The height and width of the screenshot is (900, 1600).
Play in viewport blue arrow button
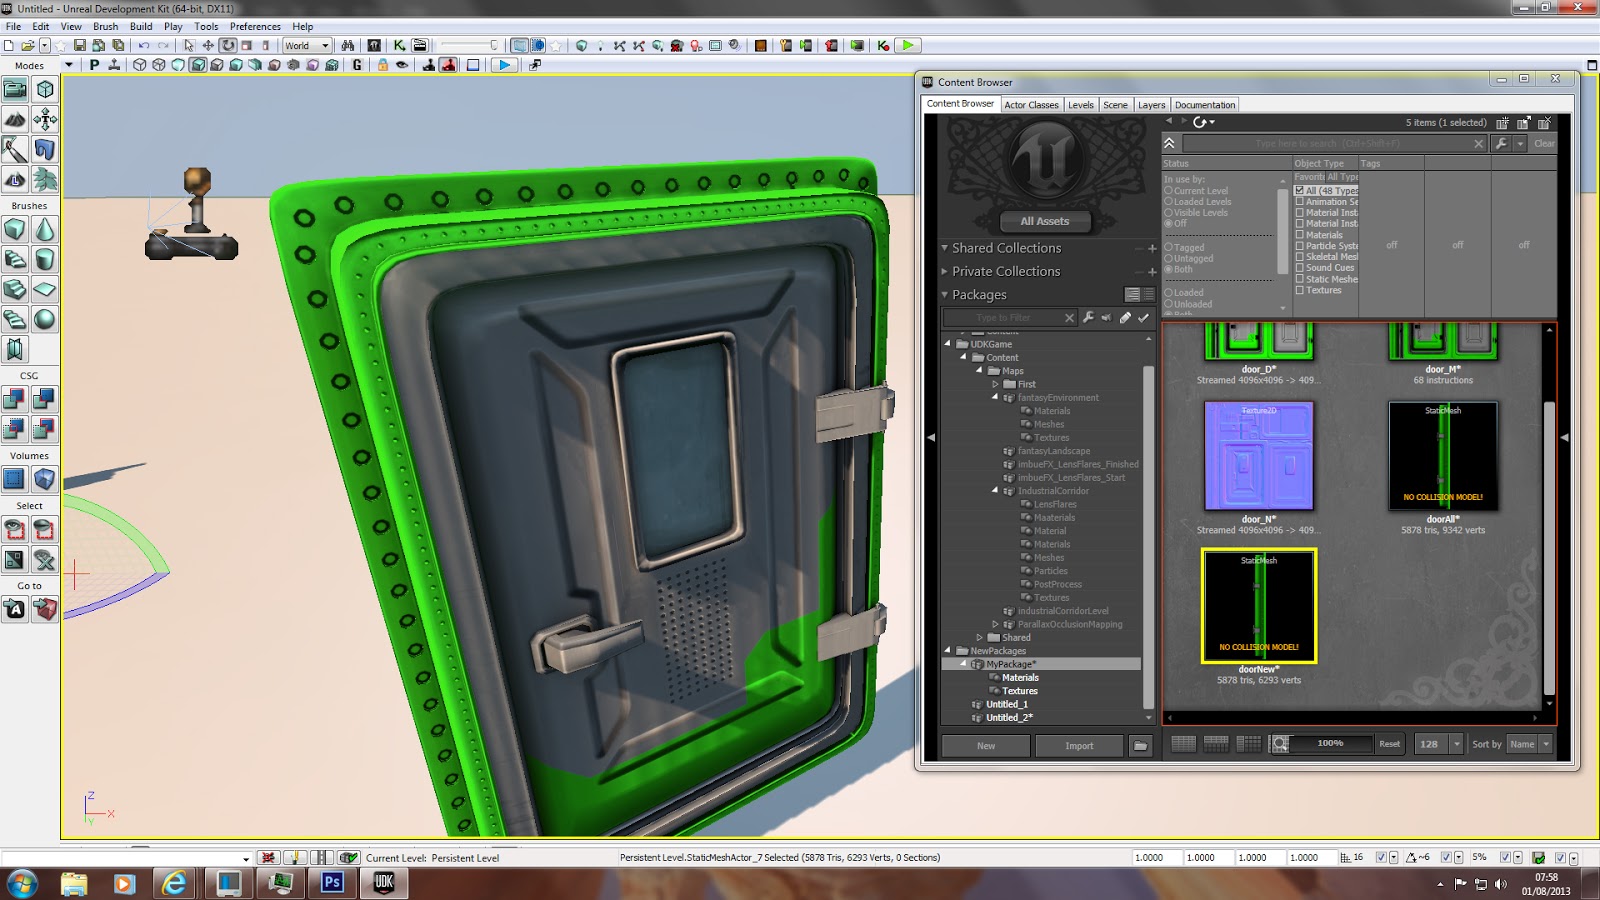pyautogui.click(x=505, y=65)
